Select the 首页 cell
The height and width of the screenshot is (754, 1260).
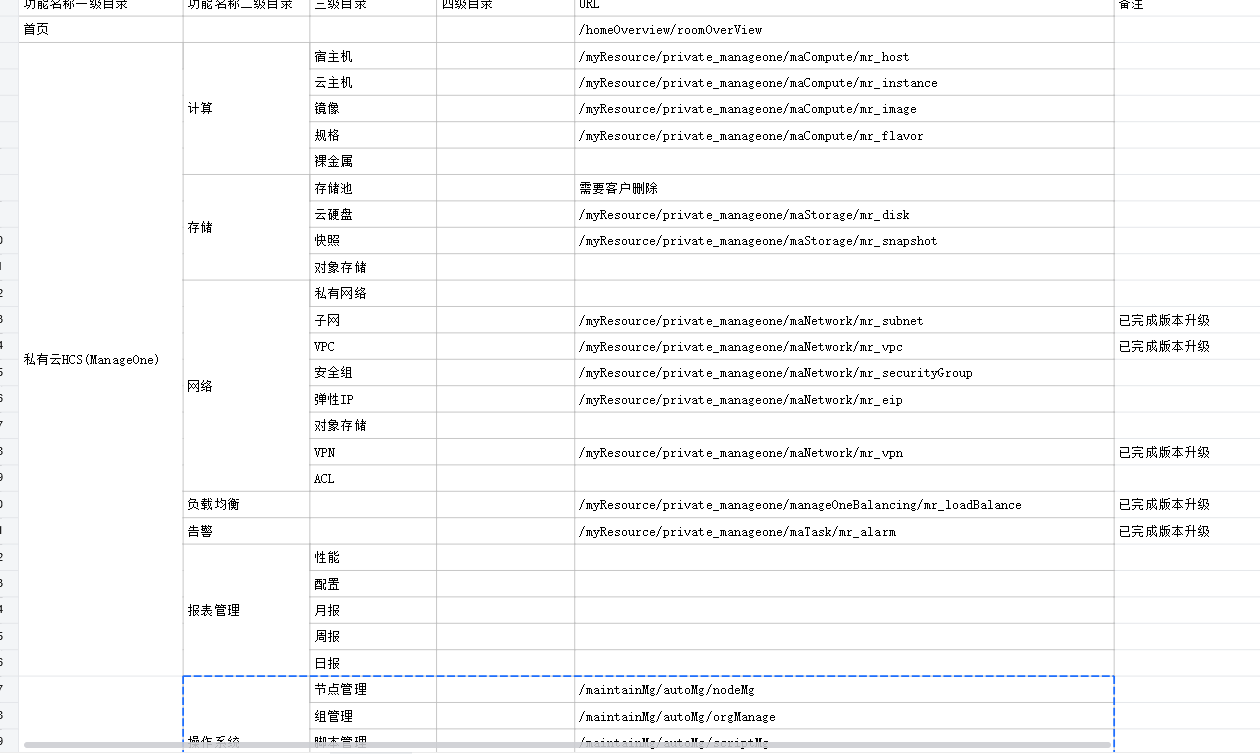coord(100,30)
